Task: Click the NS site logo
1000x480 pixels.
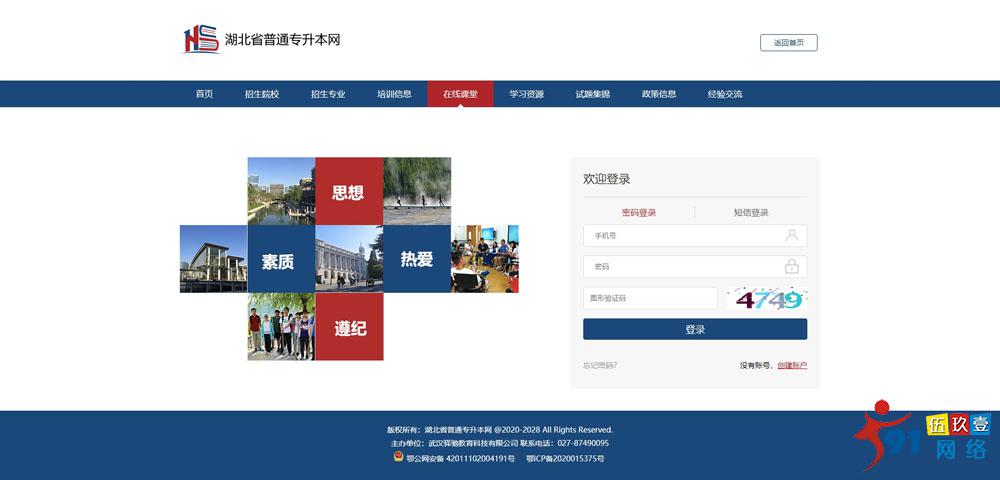Action: click(x=202, y=39)
